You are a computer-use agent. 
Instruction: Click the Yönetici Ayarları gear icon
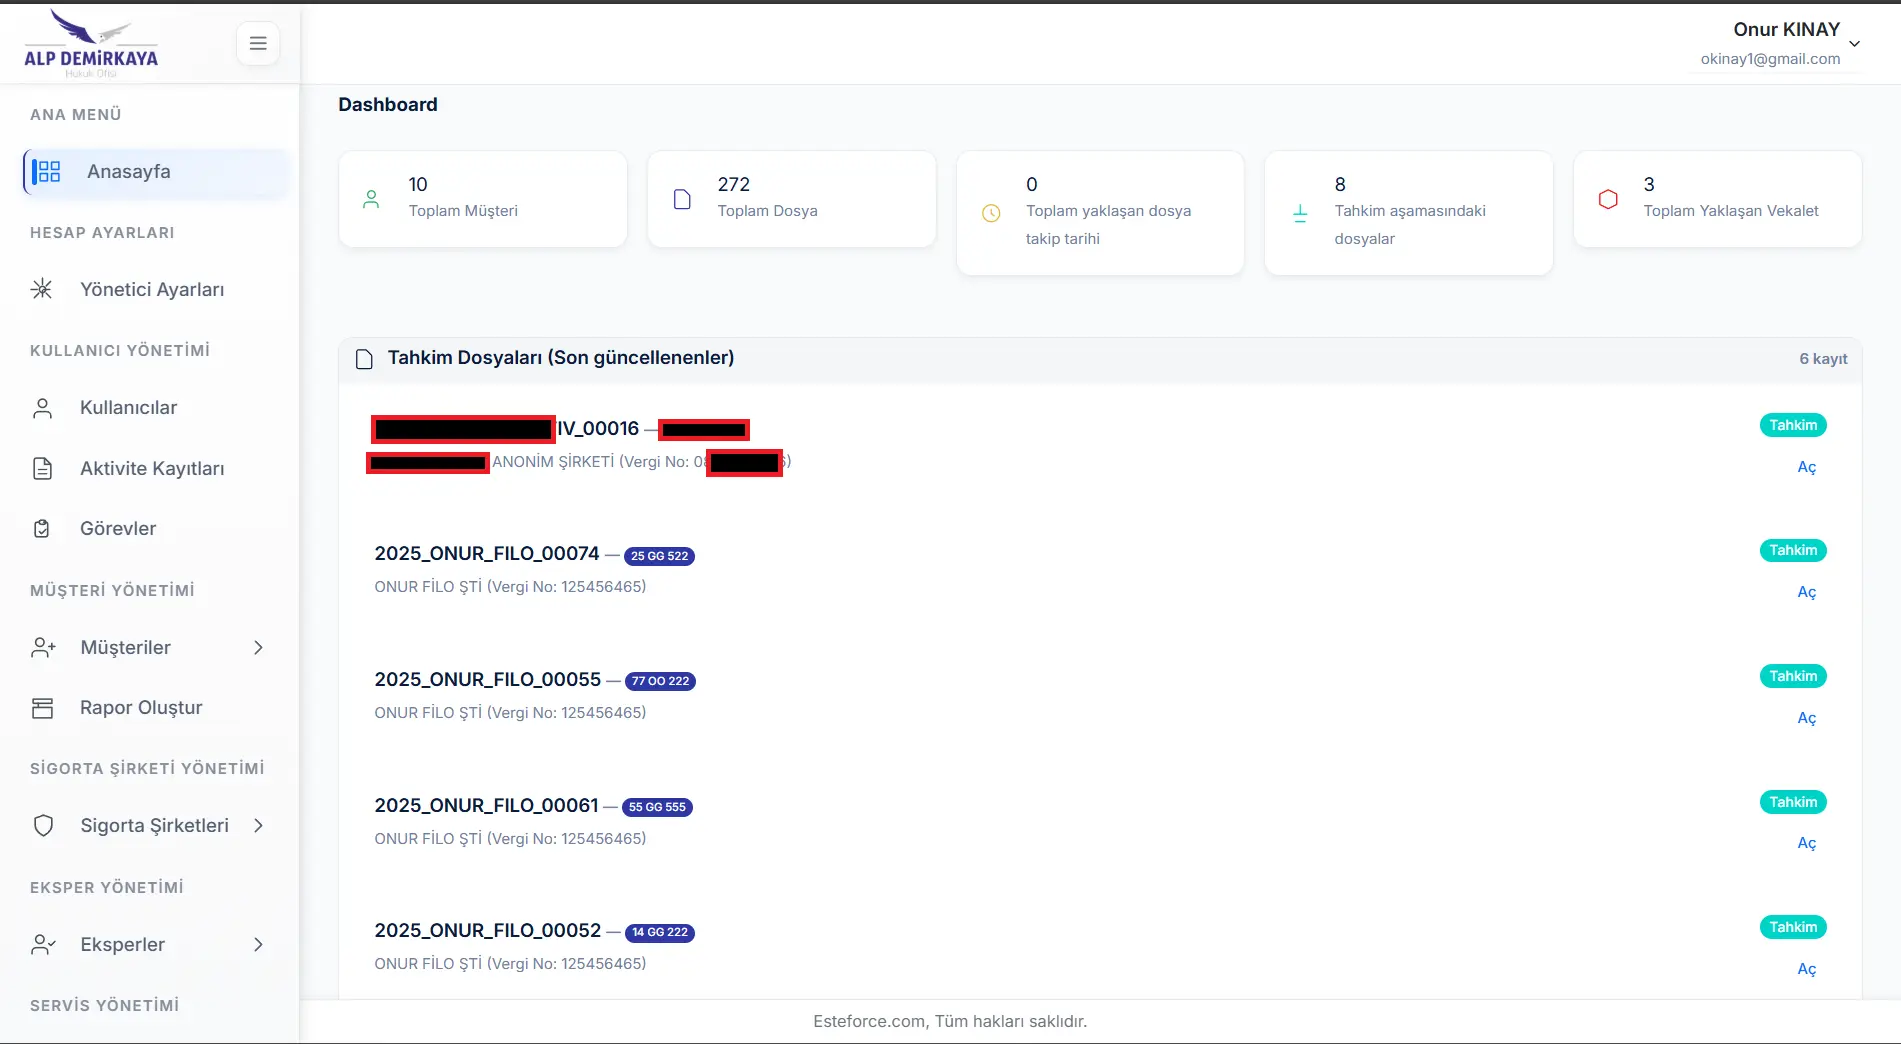(x=42, y=289)
